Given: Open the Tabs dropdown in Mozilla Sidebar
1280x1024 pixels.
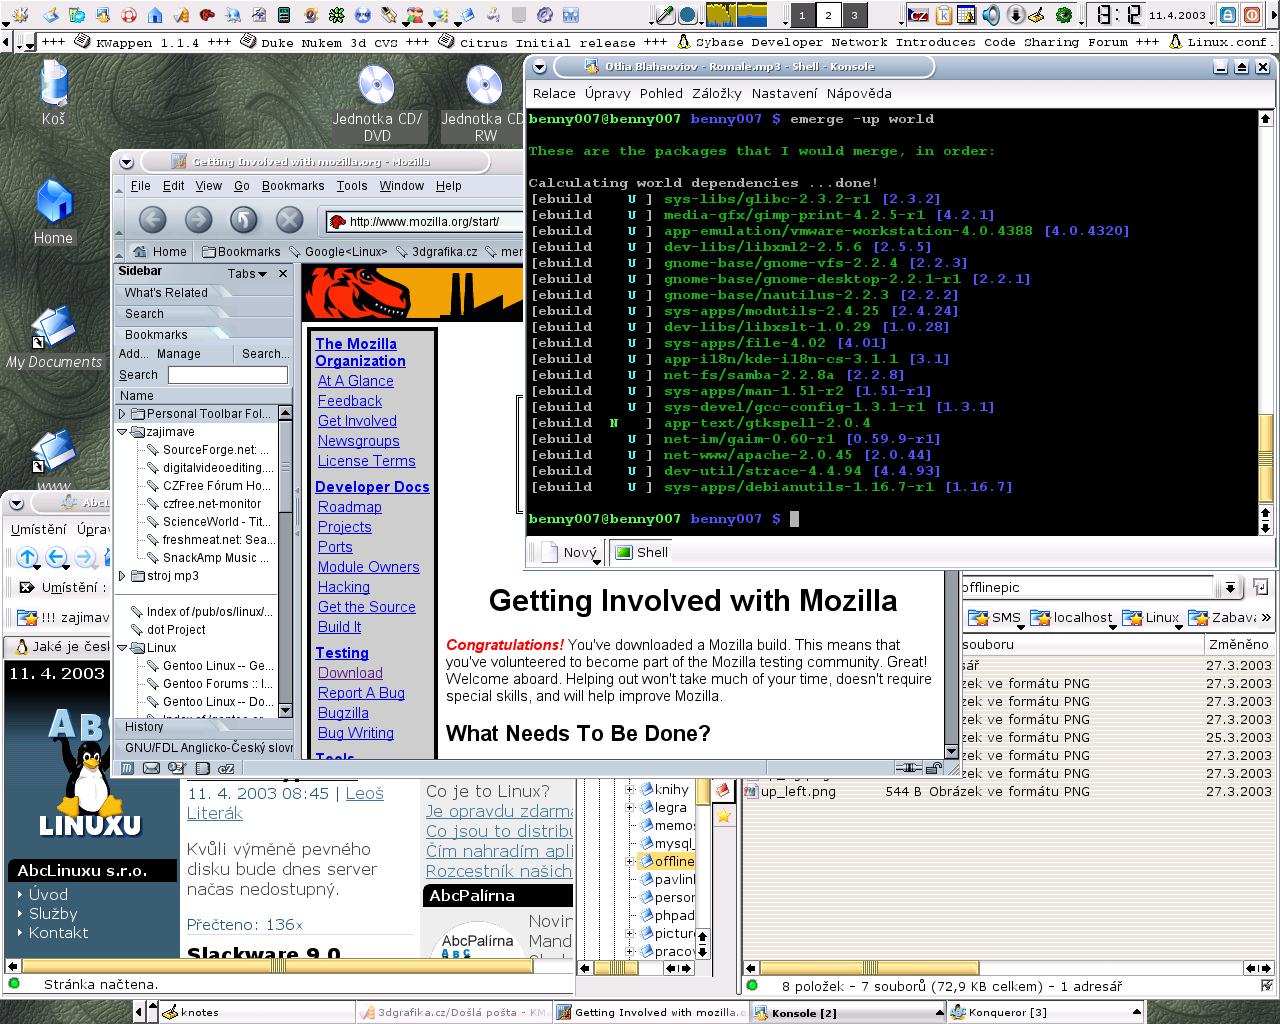Looking at the screenshot, I should coord(246,273).
